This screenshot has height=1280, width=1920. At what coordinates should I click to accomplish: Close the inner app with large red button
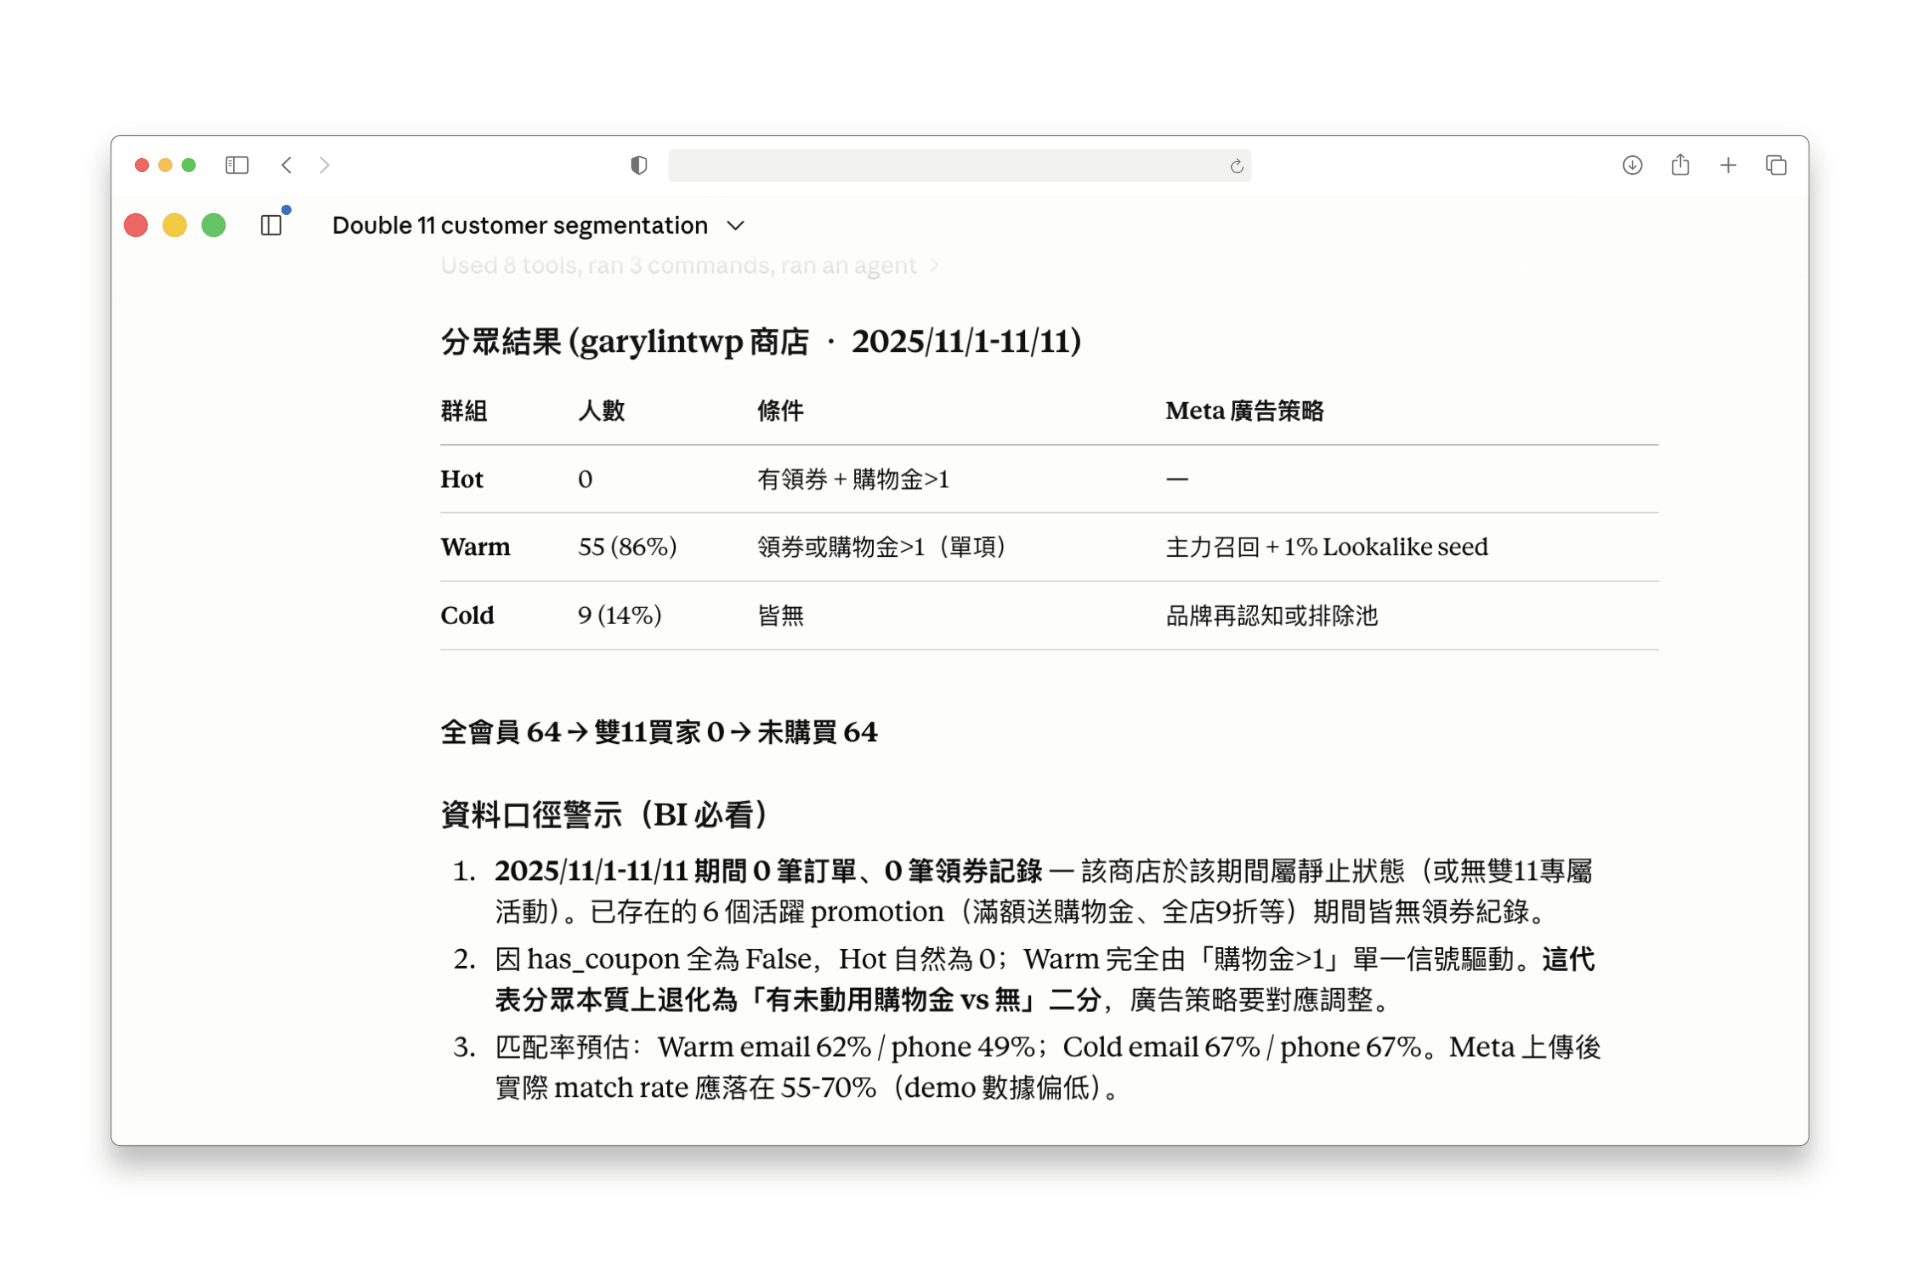(136, 225)
